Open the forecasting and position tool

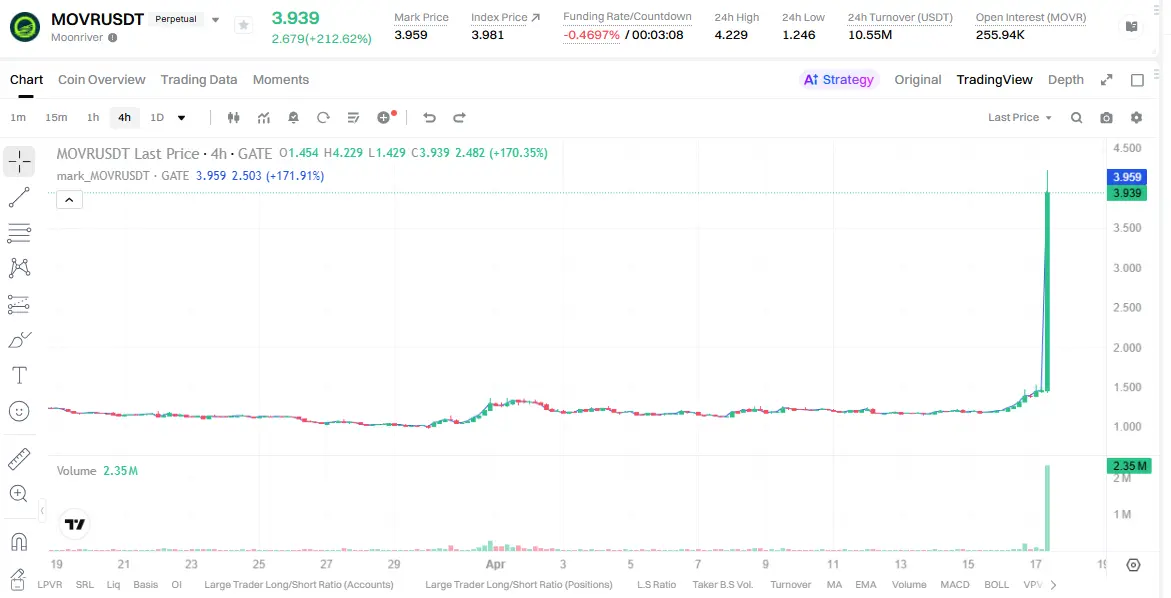point(19,304)
